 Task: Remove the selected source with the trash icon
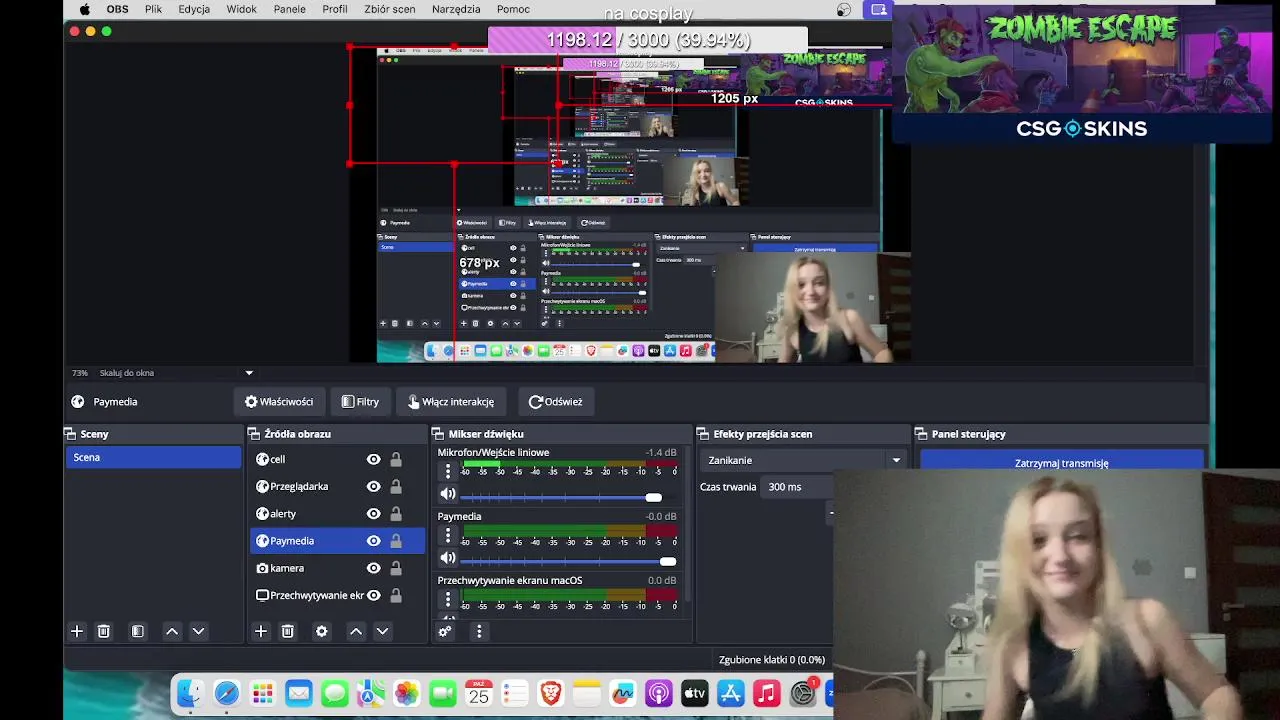(287, 631)
